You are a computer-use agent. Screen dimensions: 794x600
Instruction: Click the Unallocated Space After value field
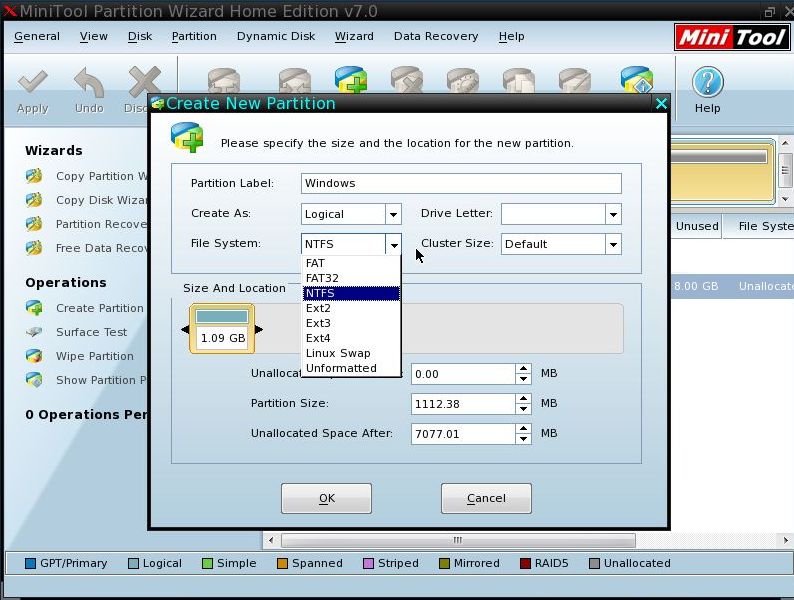(463, 434)
